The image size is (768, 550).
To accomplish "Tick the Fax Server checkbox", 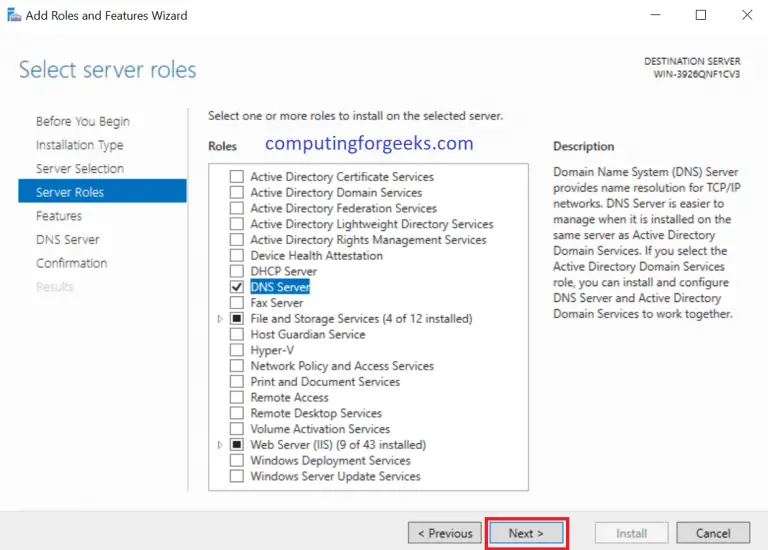I will (x=237, y=303).
